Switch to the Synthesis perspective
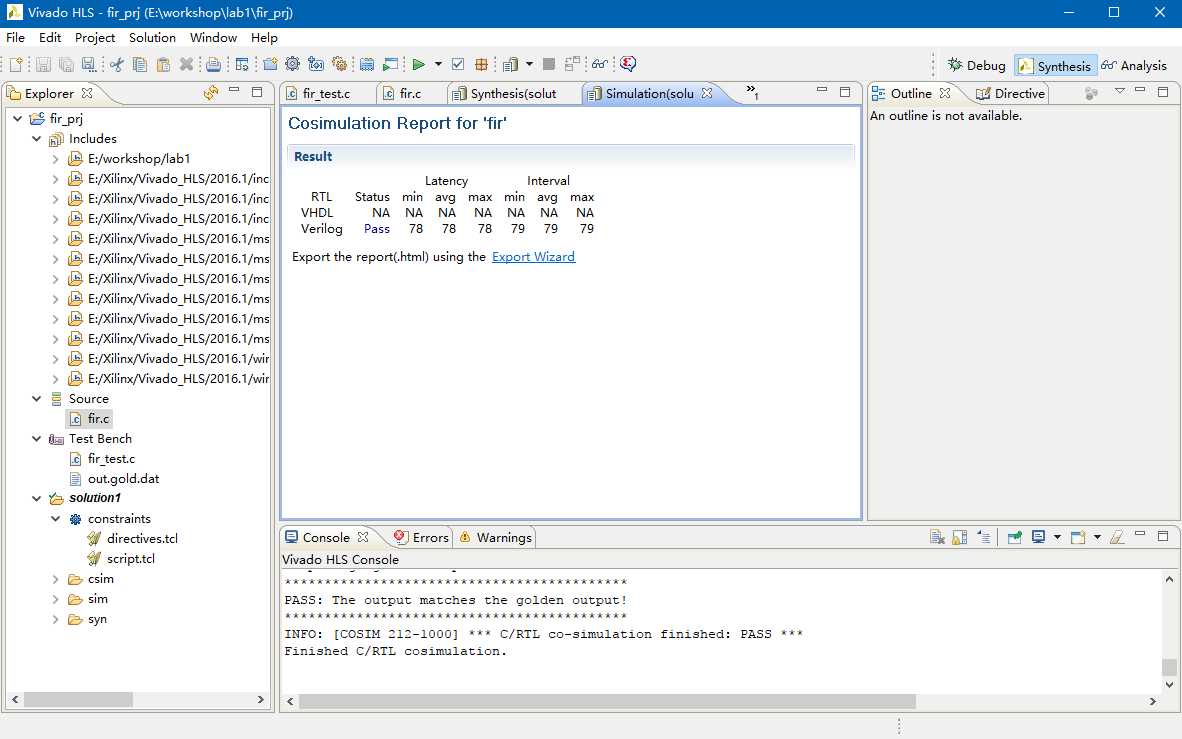The image size is (1182, 739). tap(1055, 66)
